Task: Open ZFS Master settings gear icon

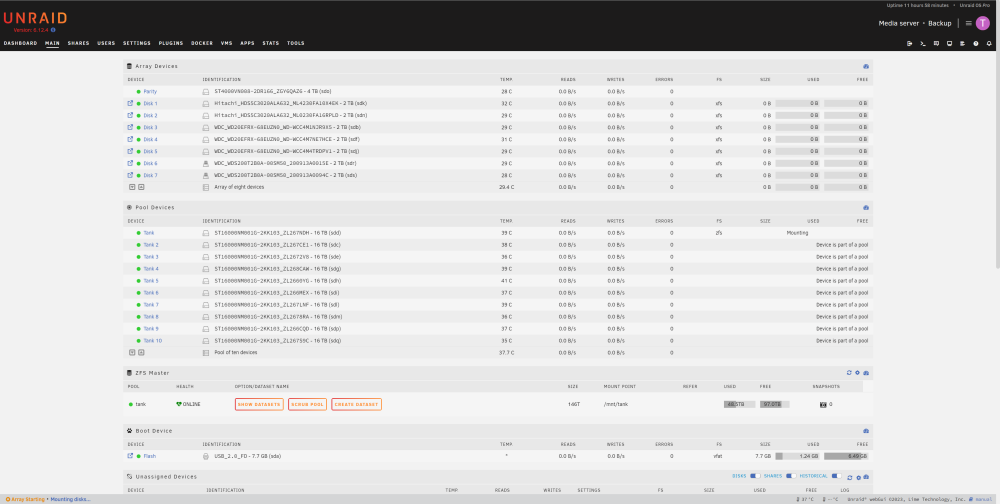Action: (857, 373)
